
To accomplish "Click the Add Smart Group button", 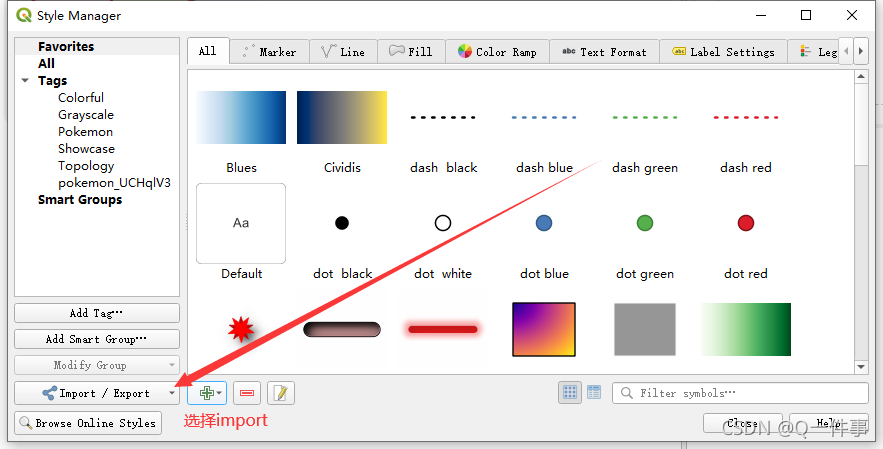I will click(97, 339).
